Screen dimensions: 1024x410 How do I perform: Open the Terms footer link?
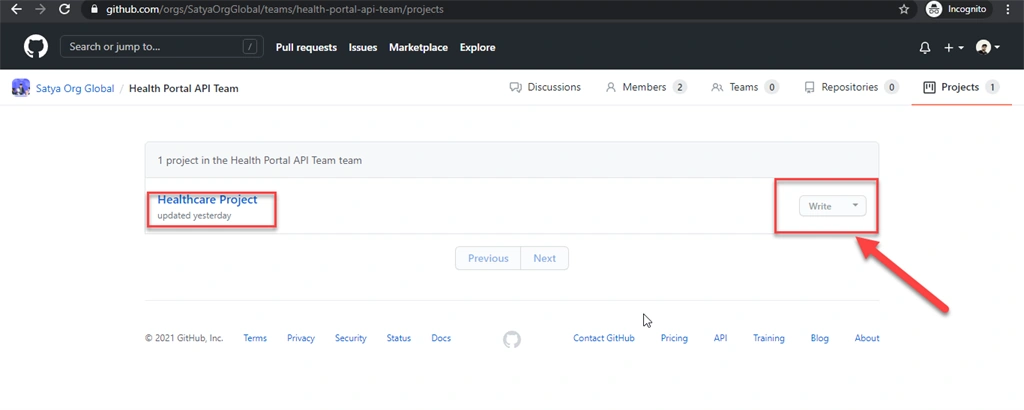[255, 338]
